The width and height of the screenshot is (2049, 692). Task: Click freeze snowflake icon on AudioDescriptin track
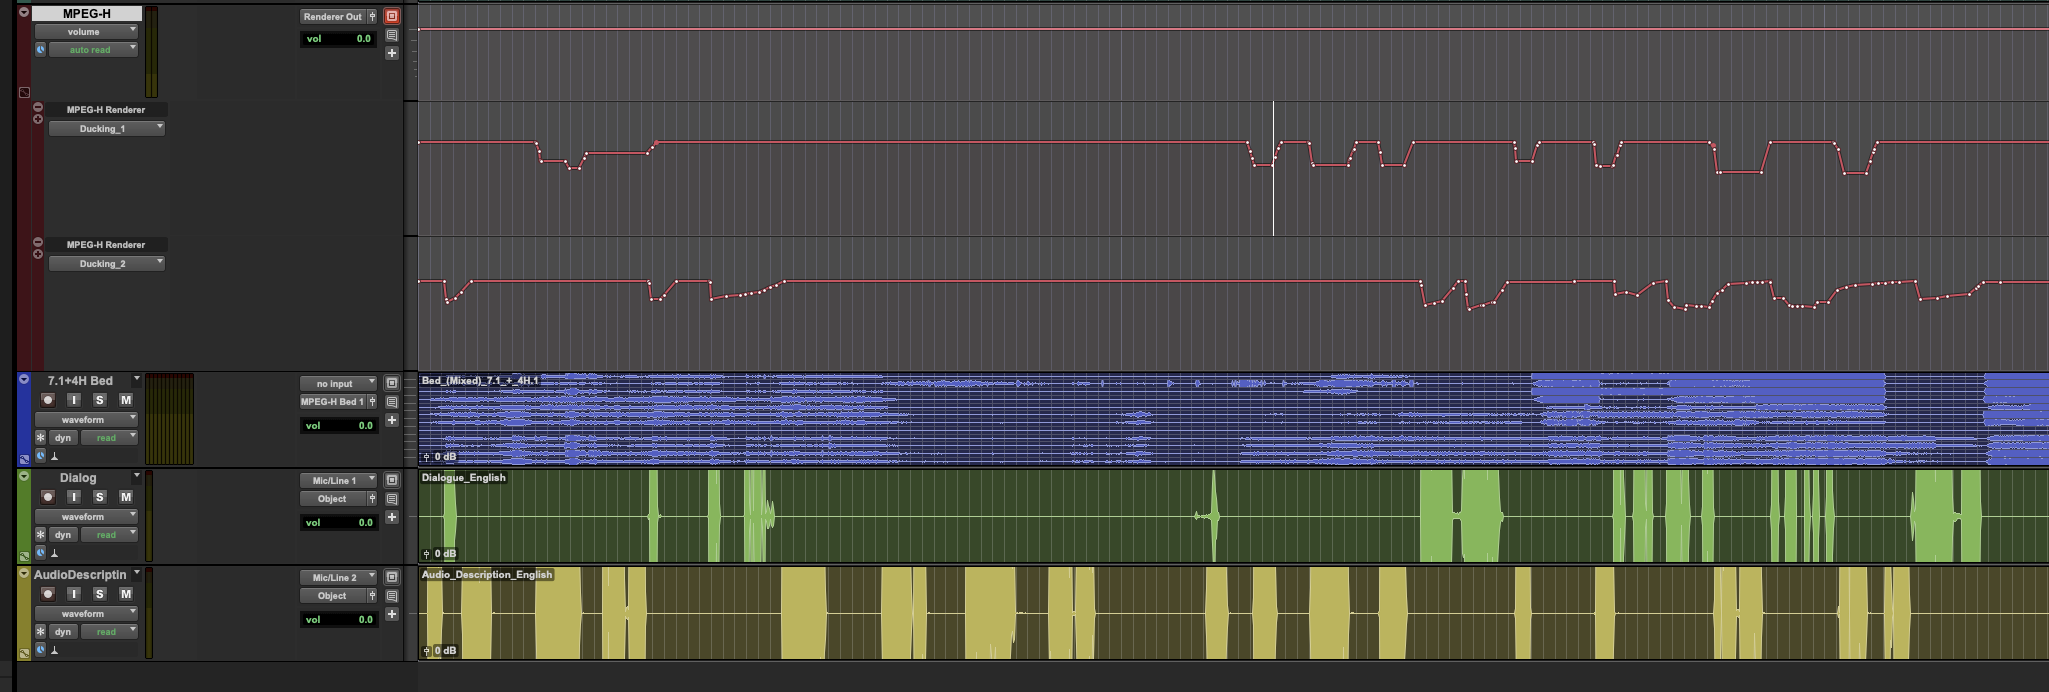[x=41, y=631]
